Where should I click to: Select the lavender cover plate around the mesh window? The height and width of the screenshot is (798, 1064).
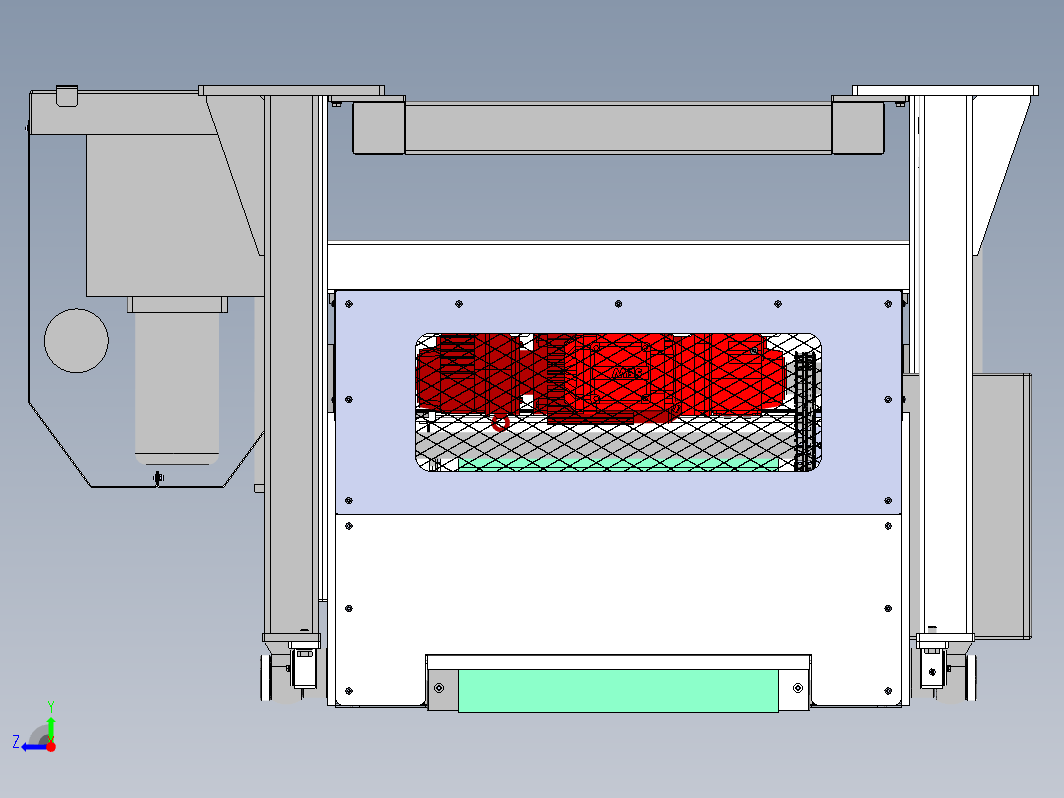618,492
